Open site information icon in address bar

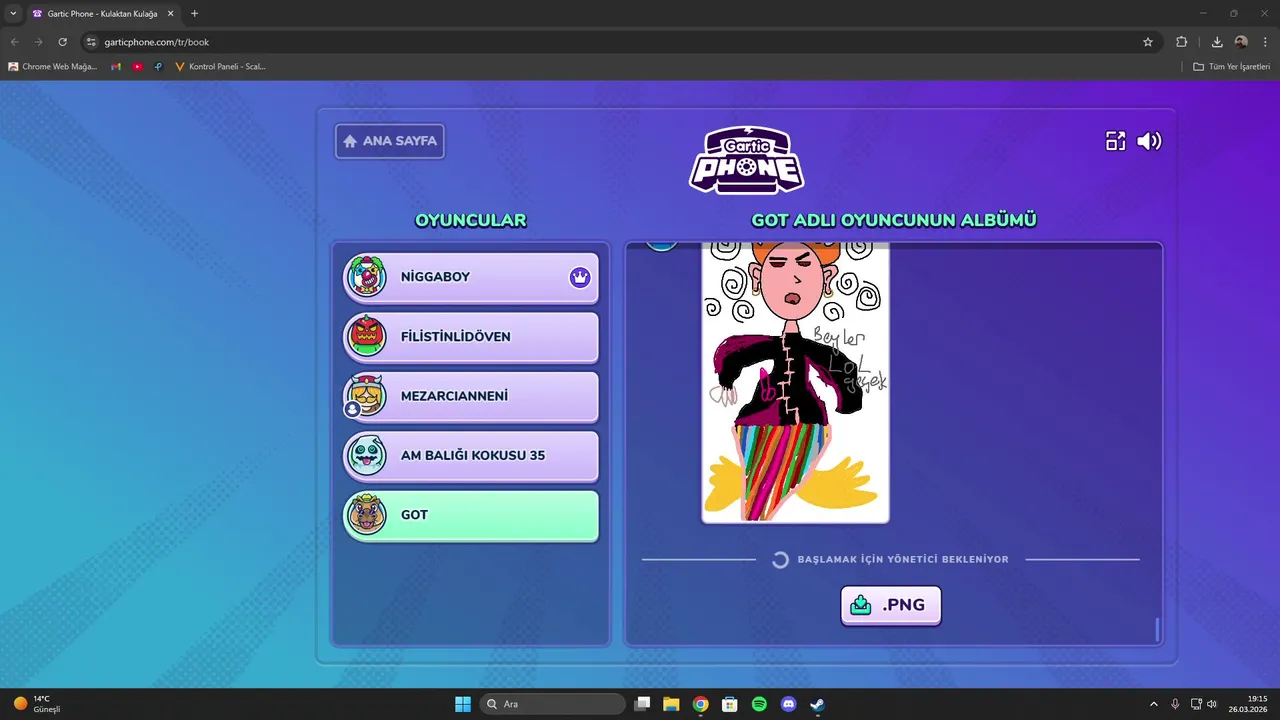(x=91, y=42)
